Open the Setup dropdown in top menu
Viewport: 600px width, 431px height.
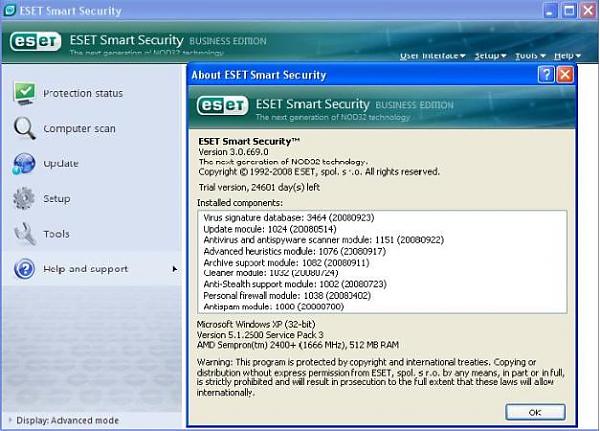point(491,56)
